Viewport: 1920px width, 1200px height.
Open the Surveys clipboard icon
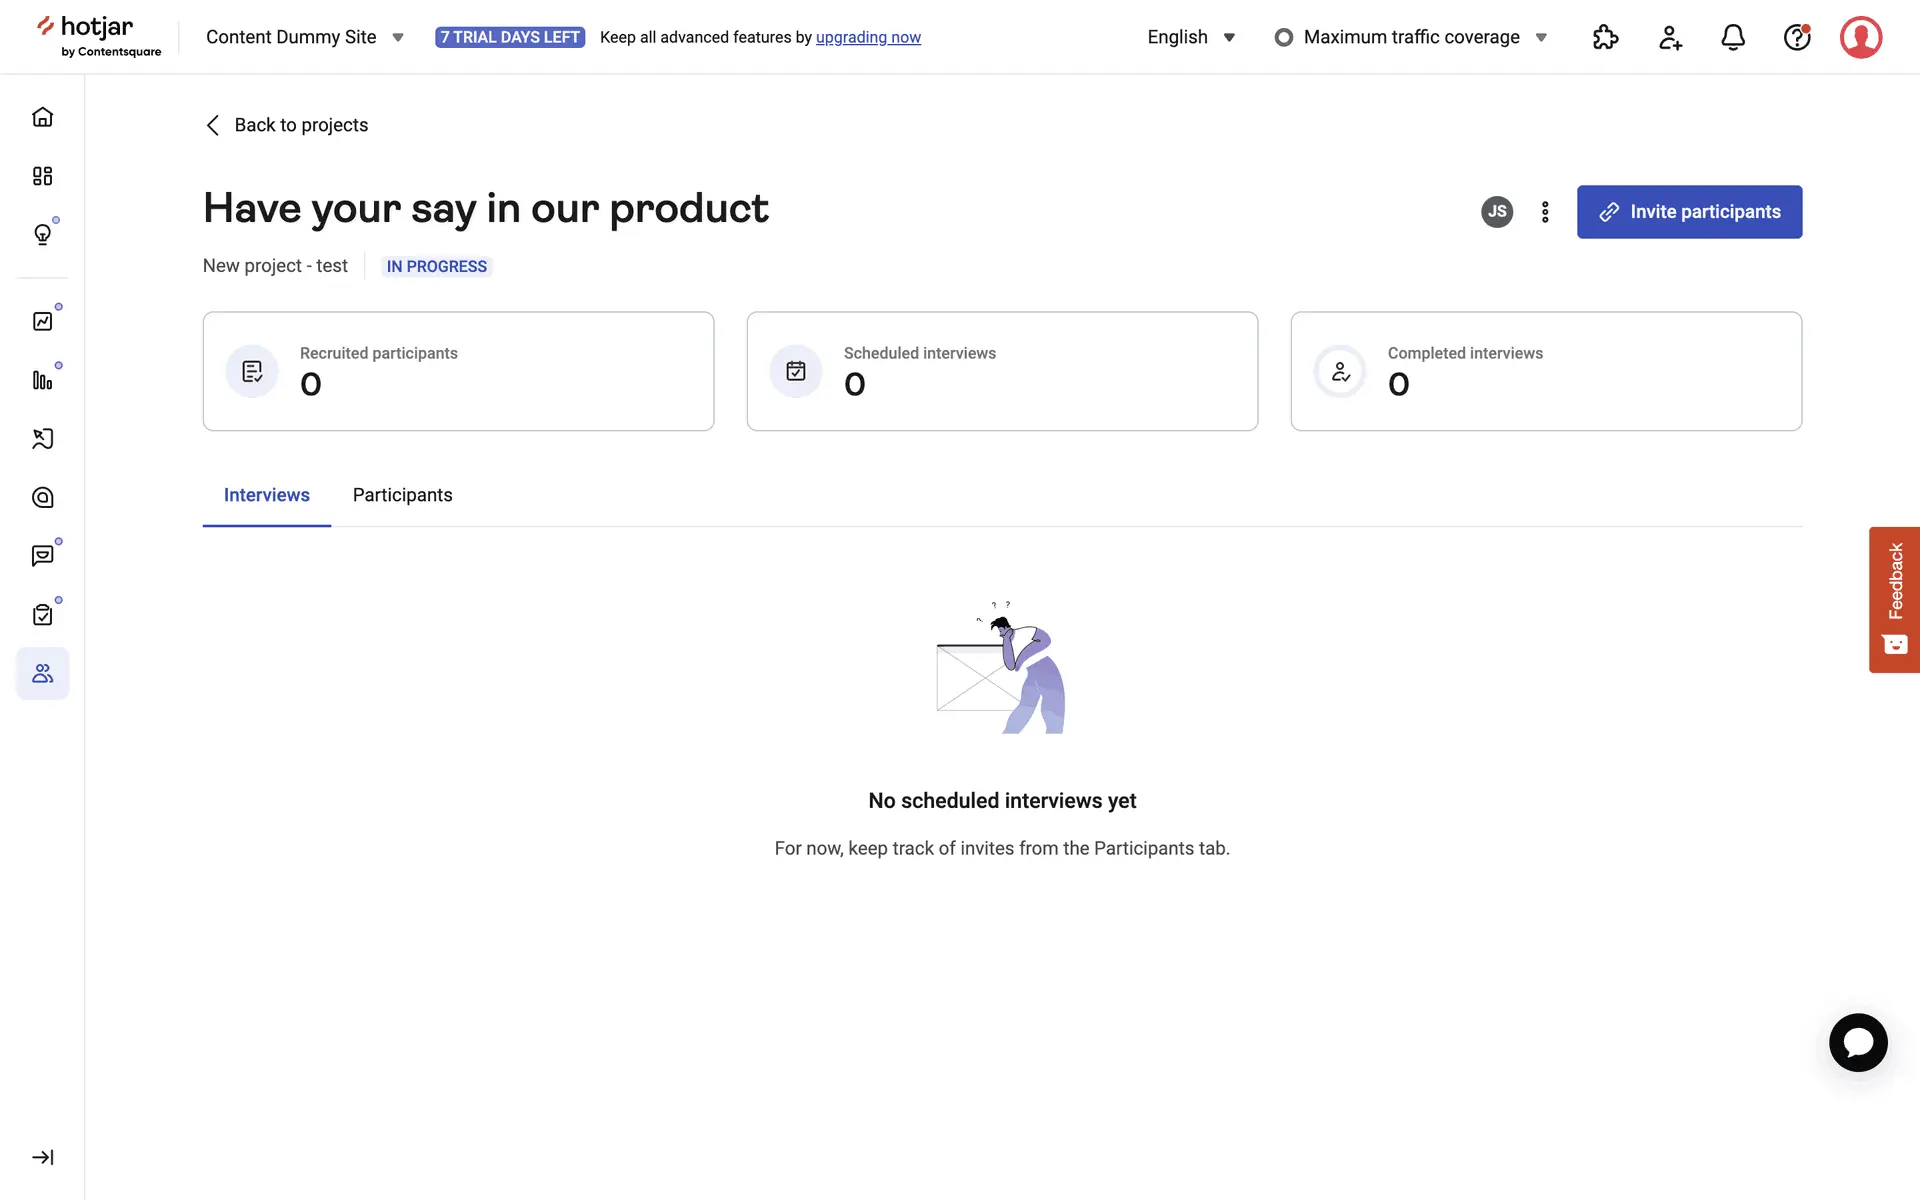coord(42,615)
